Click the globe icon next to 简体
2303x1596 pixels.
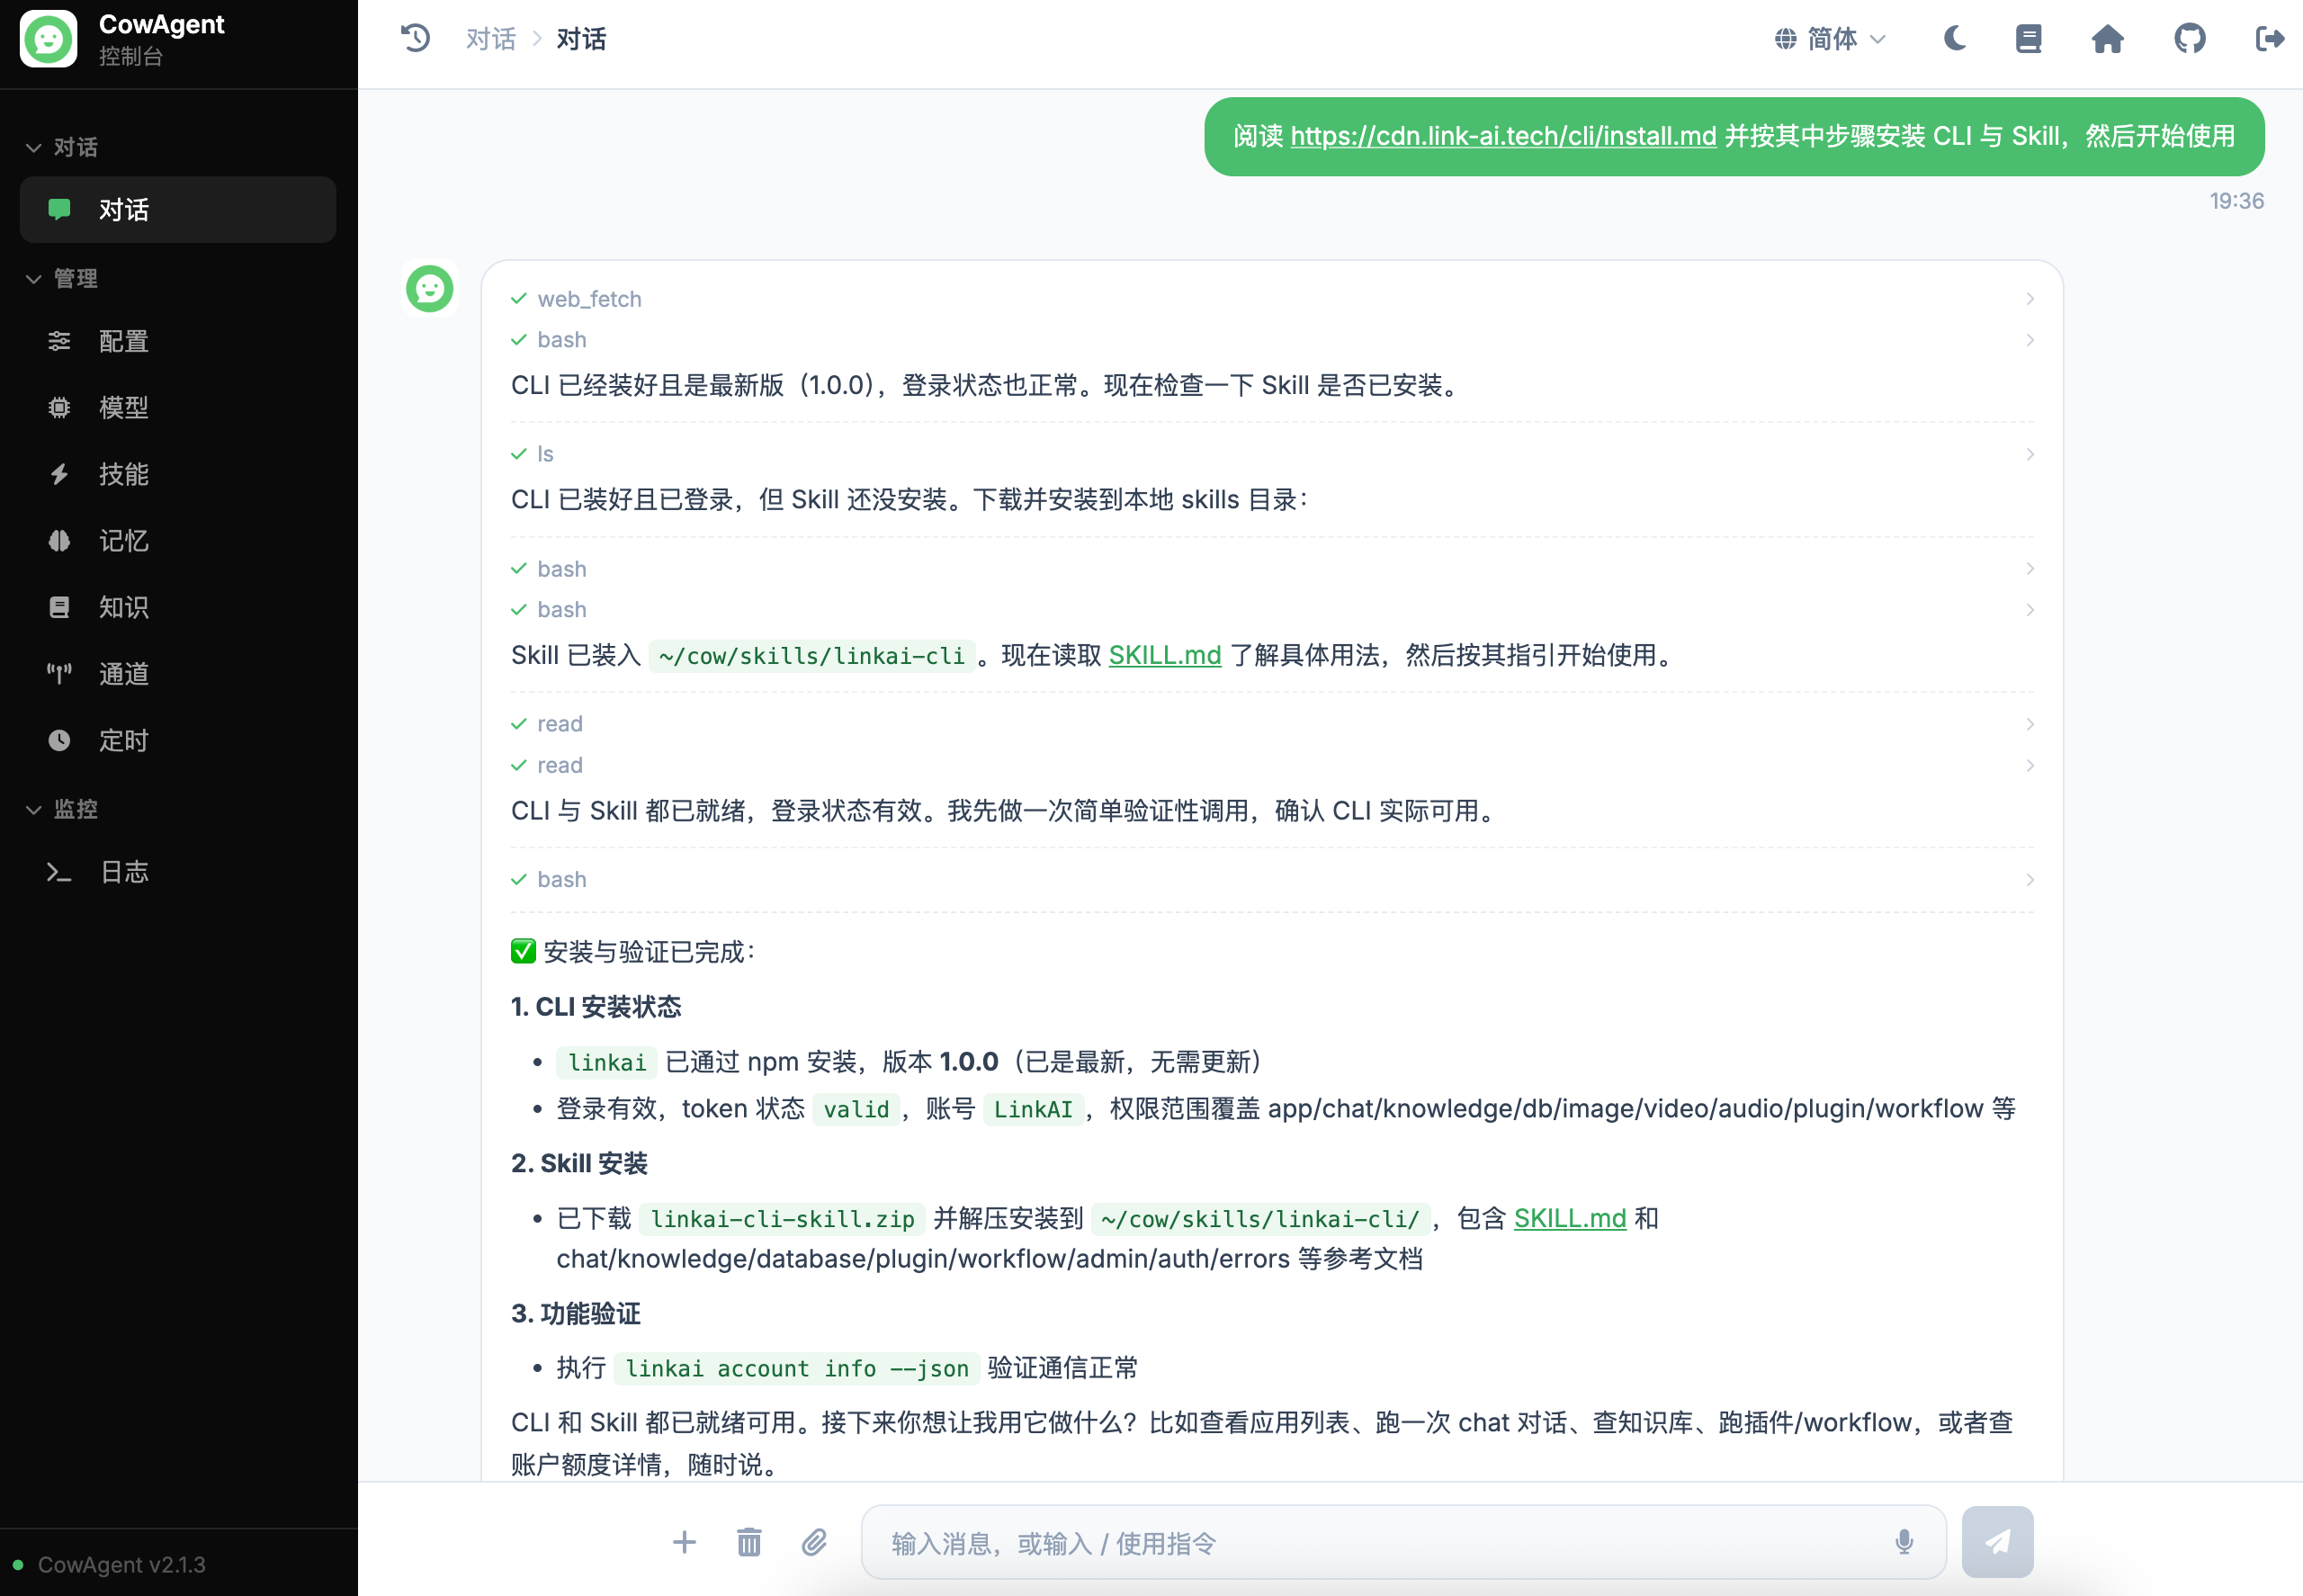click(x=1785, y=39)
